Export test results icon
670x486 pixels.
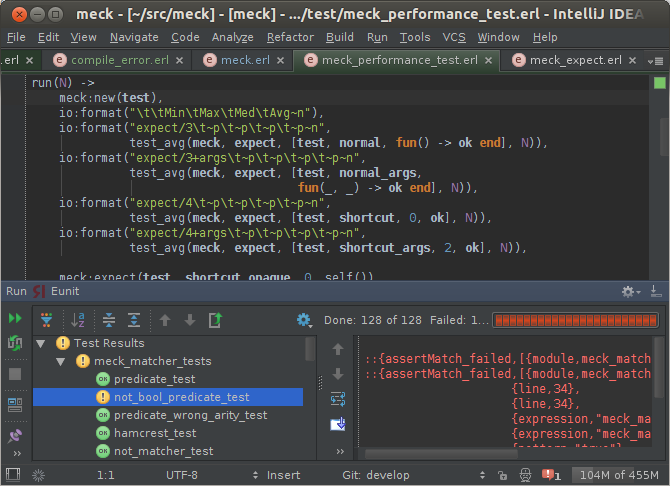215,320
